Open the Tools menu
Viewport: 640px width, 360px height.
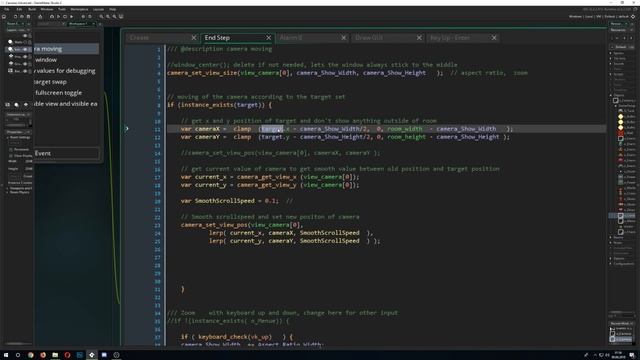coord(62,9)
